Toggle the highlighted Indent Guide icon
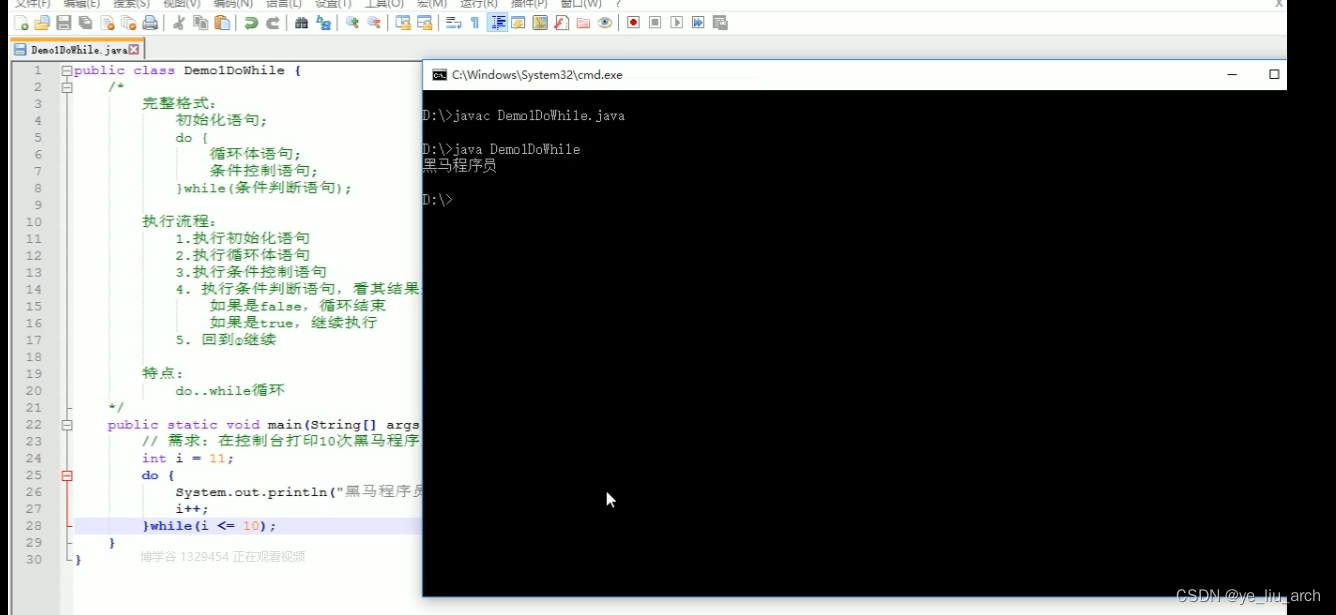This screenshot has width=1336, height=615. (x=496, y=22)
